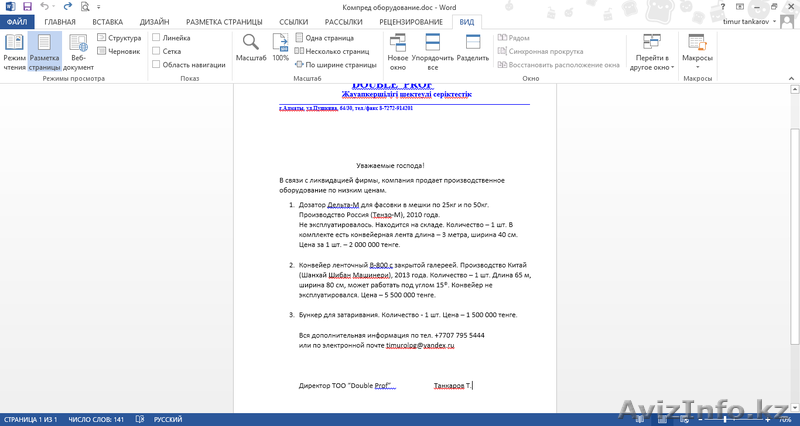Click the timurolpg@yandex.ru email link
This screenshot has width=800, height=426.
click(x=412, y=345)
